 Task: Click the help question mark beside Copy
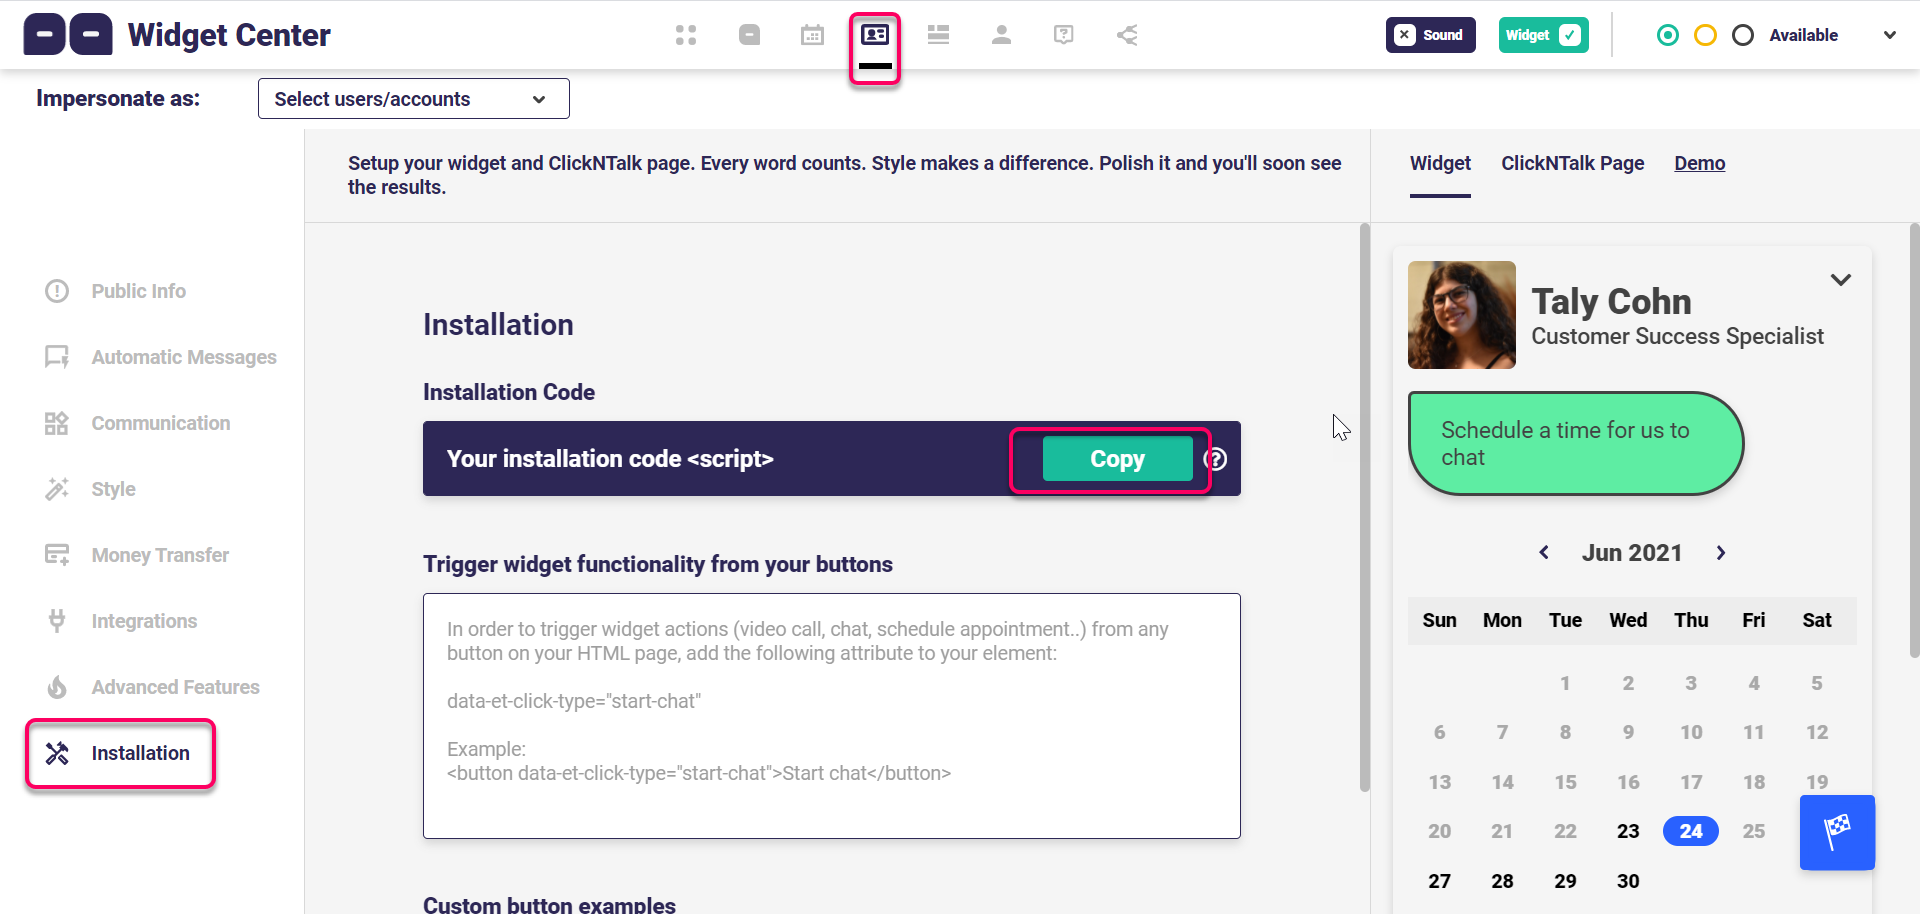1215,459
